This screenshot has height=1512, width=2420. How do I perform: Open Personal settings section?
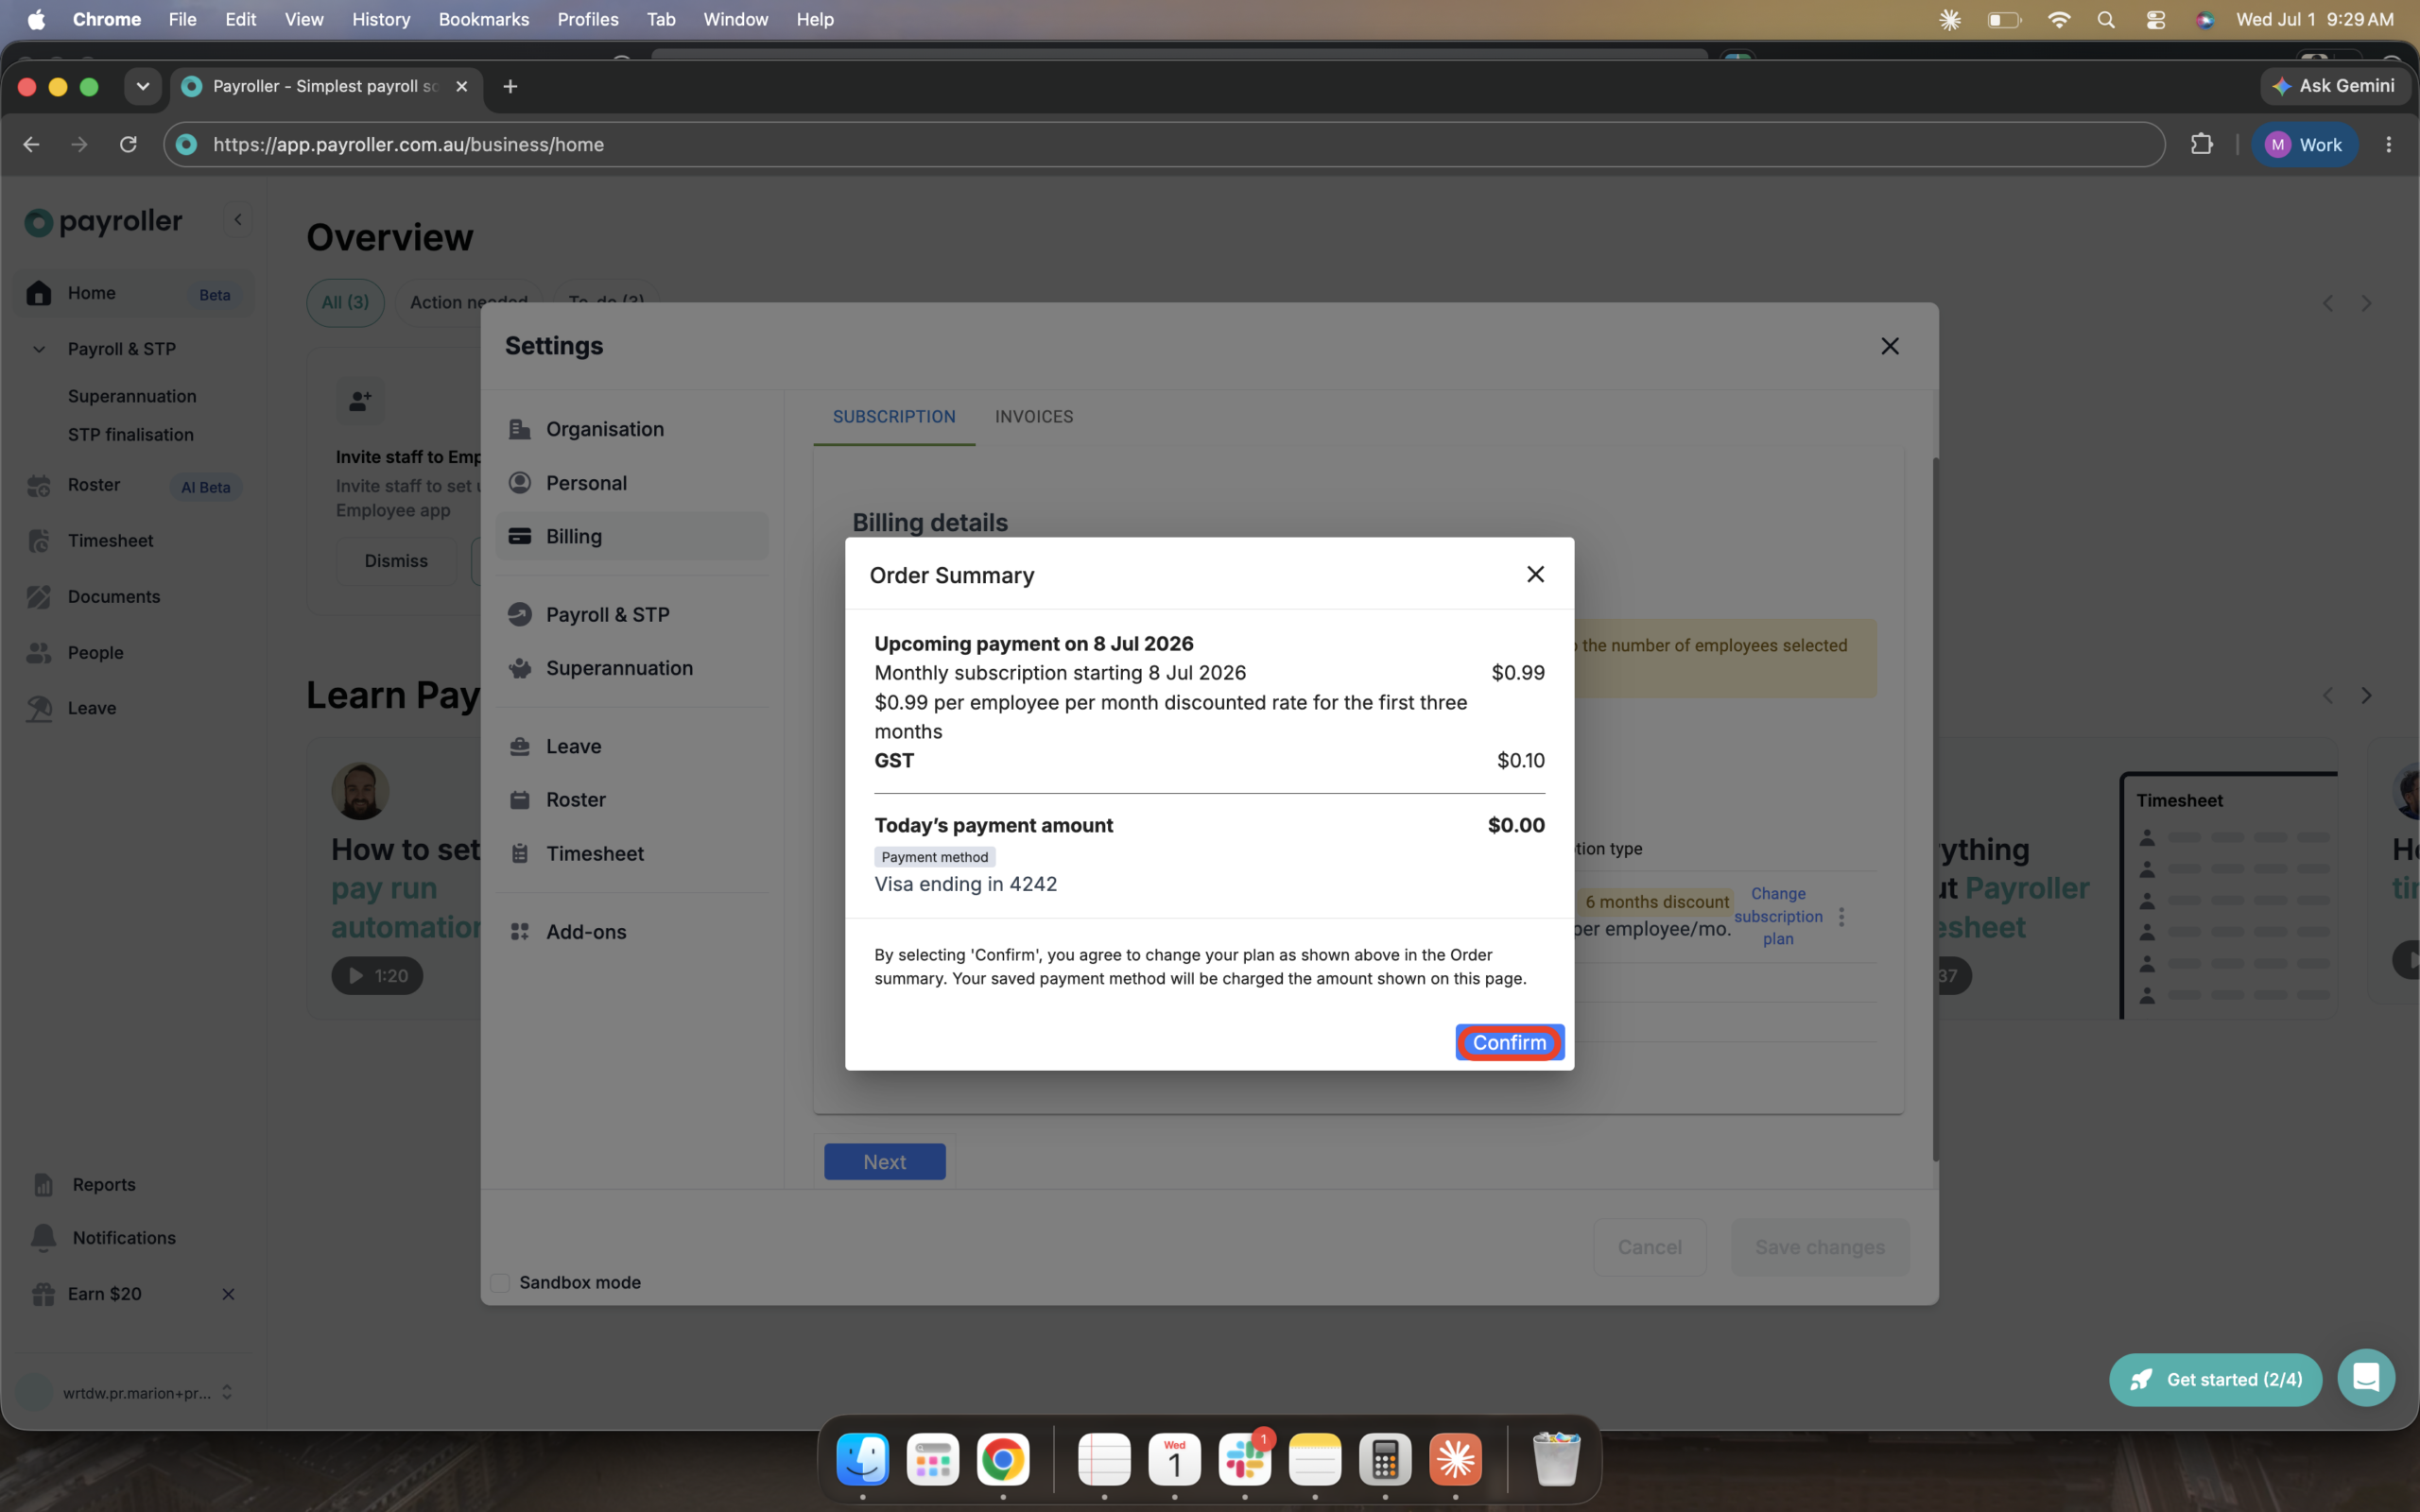pos(632,483)
